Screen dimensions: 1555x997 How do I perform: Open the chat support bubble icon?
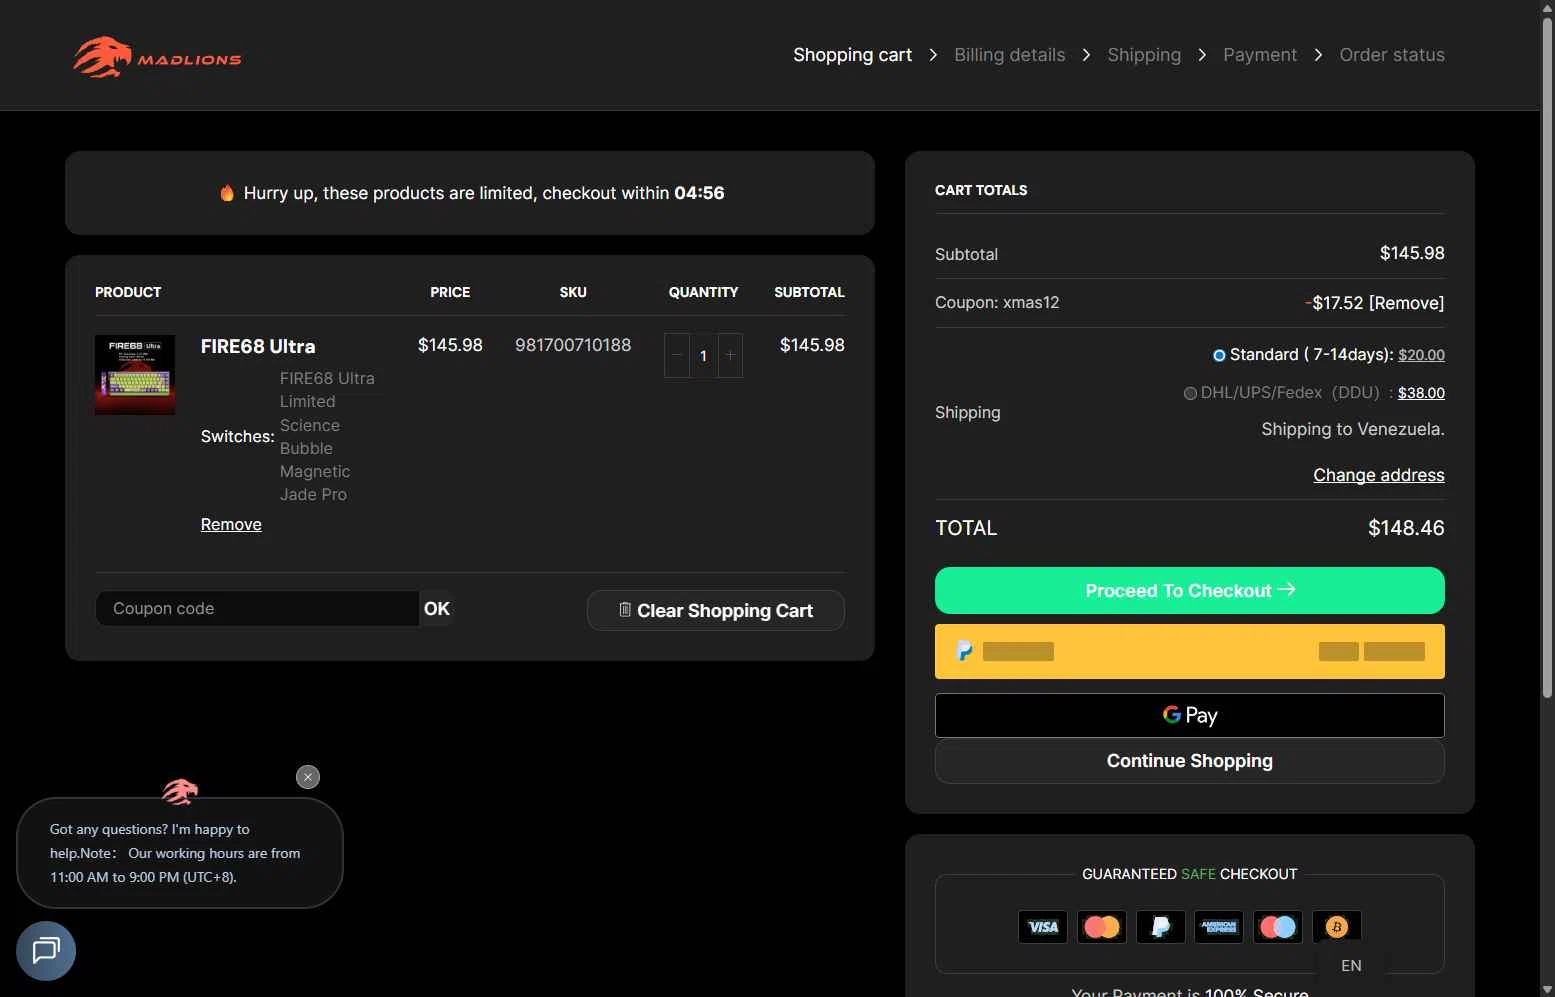[x=46, y=950]
